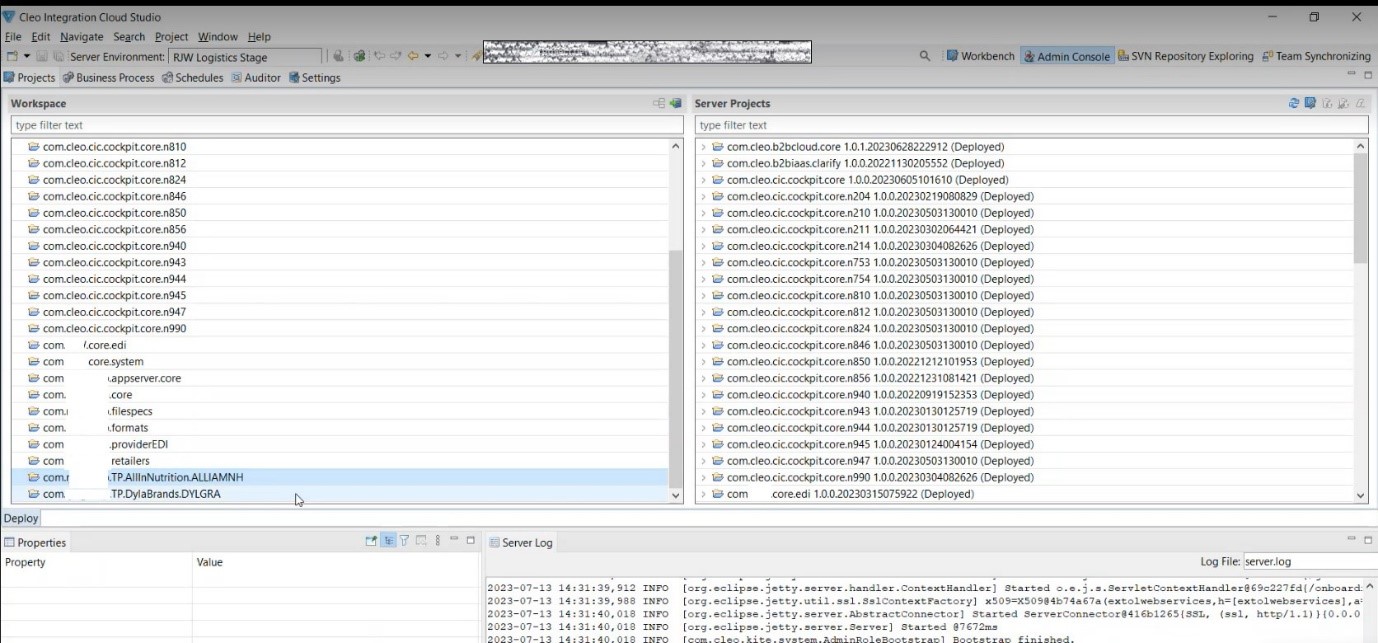Click the Workspace filter text field
The height and width of the screenshot is (643, 1378).
347,125
